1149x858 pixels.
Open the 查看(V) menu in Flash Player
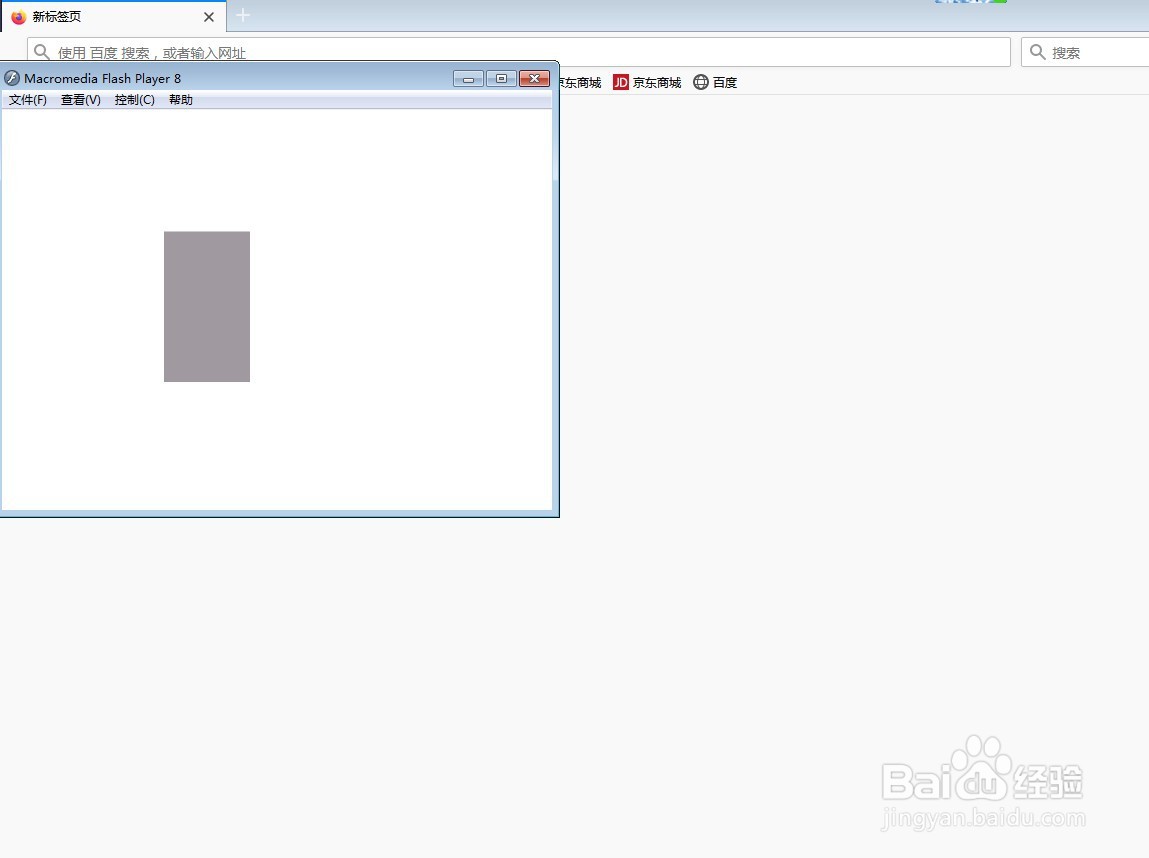[81, 100]
